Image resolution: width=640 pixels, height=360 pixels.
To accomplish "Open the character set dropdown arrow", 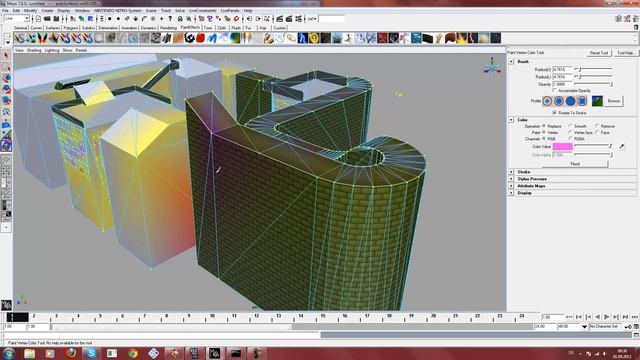I will [x=584, y=327].
